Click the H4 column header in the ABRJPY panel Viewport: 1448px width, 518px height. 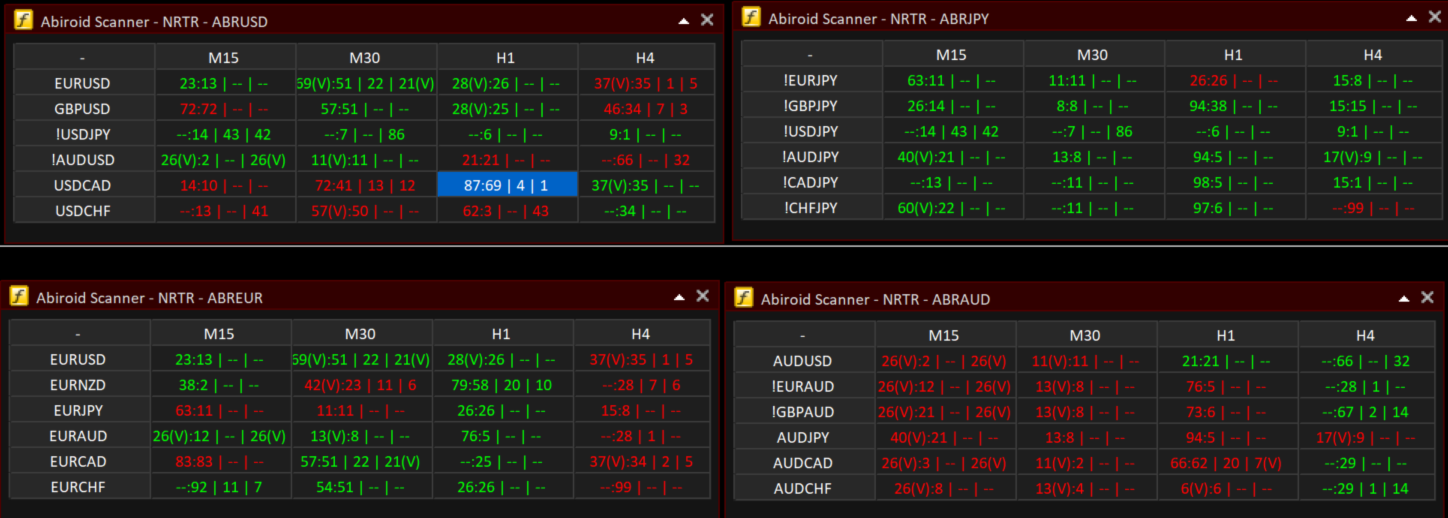(1373, 55)
